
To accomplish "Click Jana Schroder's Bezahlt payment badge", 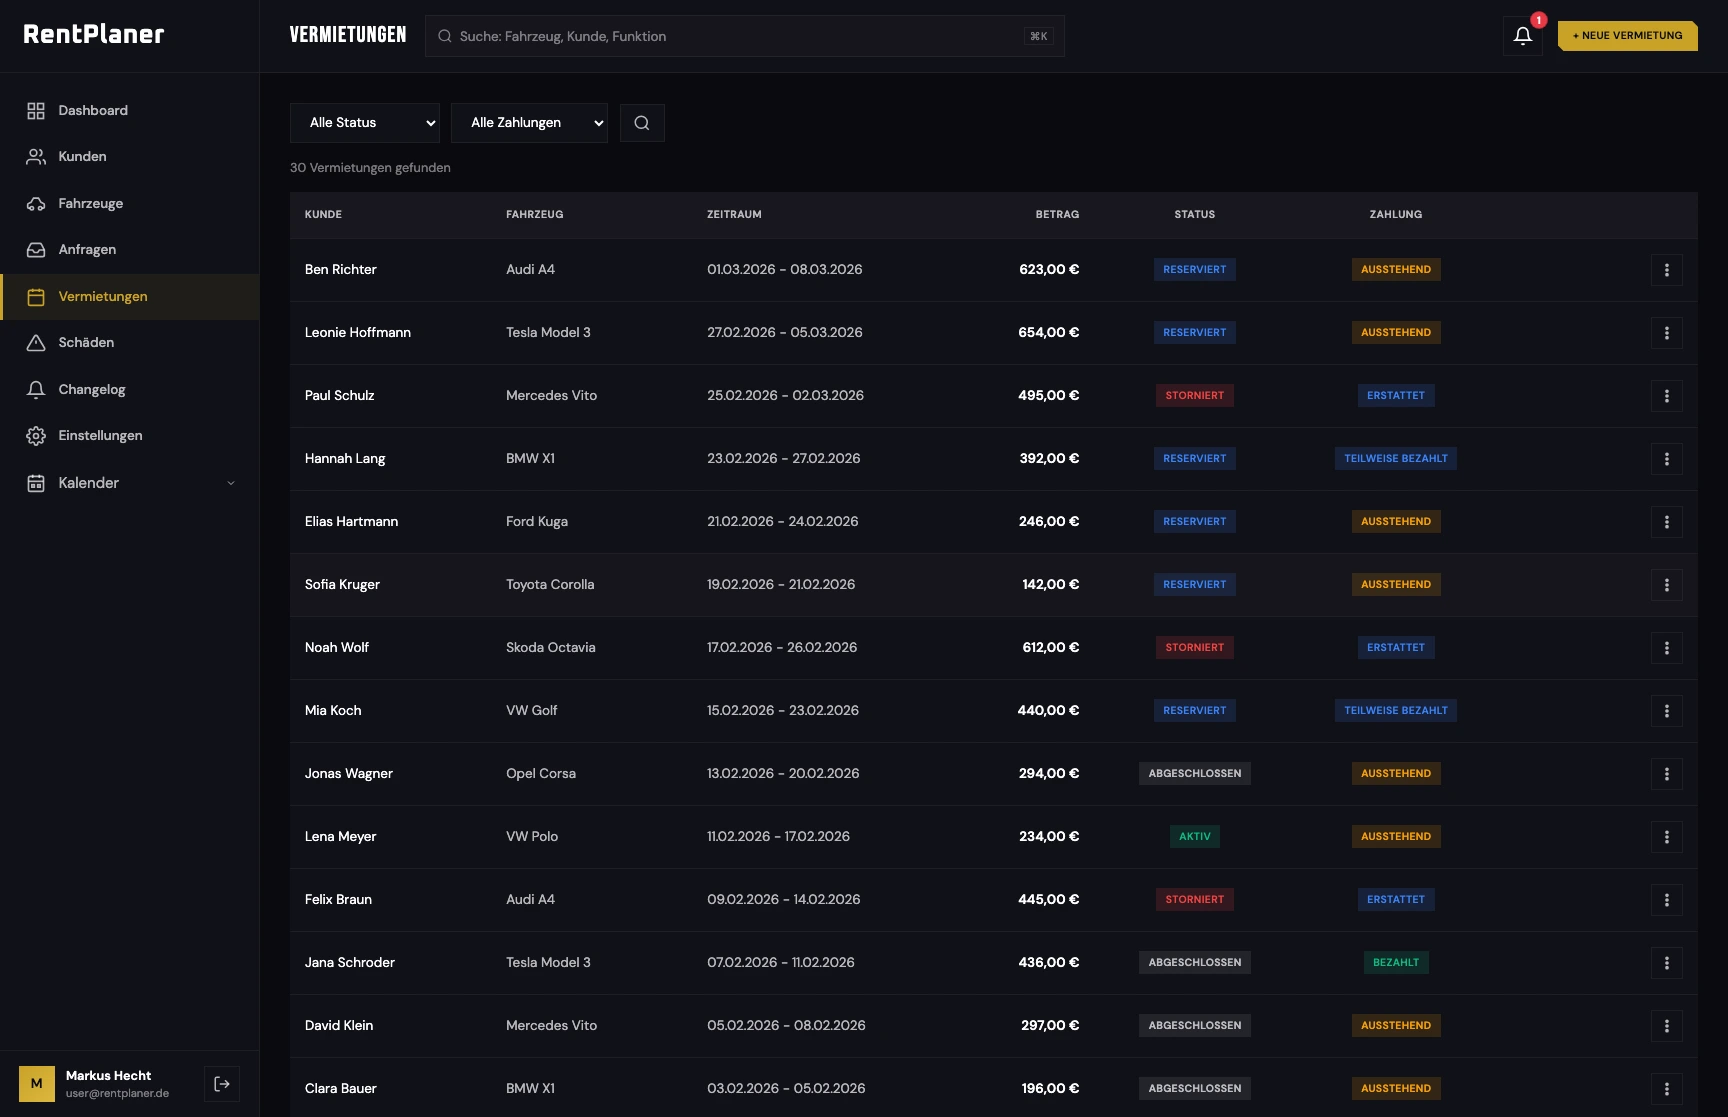I will [x=1395, y=963].
